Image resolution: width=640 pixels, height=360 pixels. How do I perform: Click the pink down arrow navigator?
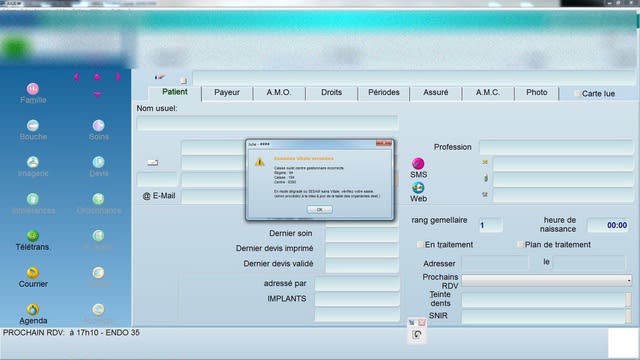click(x=97, y=94)
